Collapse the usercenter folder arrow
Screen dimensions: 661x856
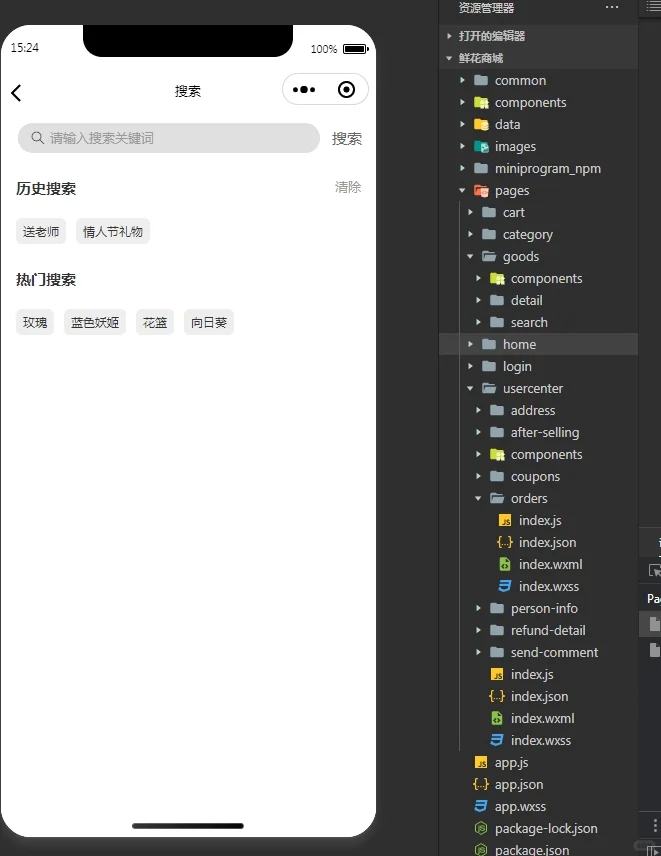[x=470, y=388]
